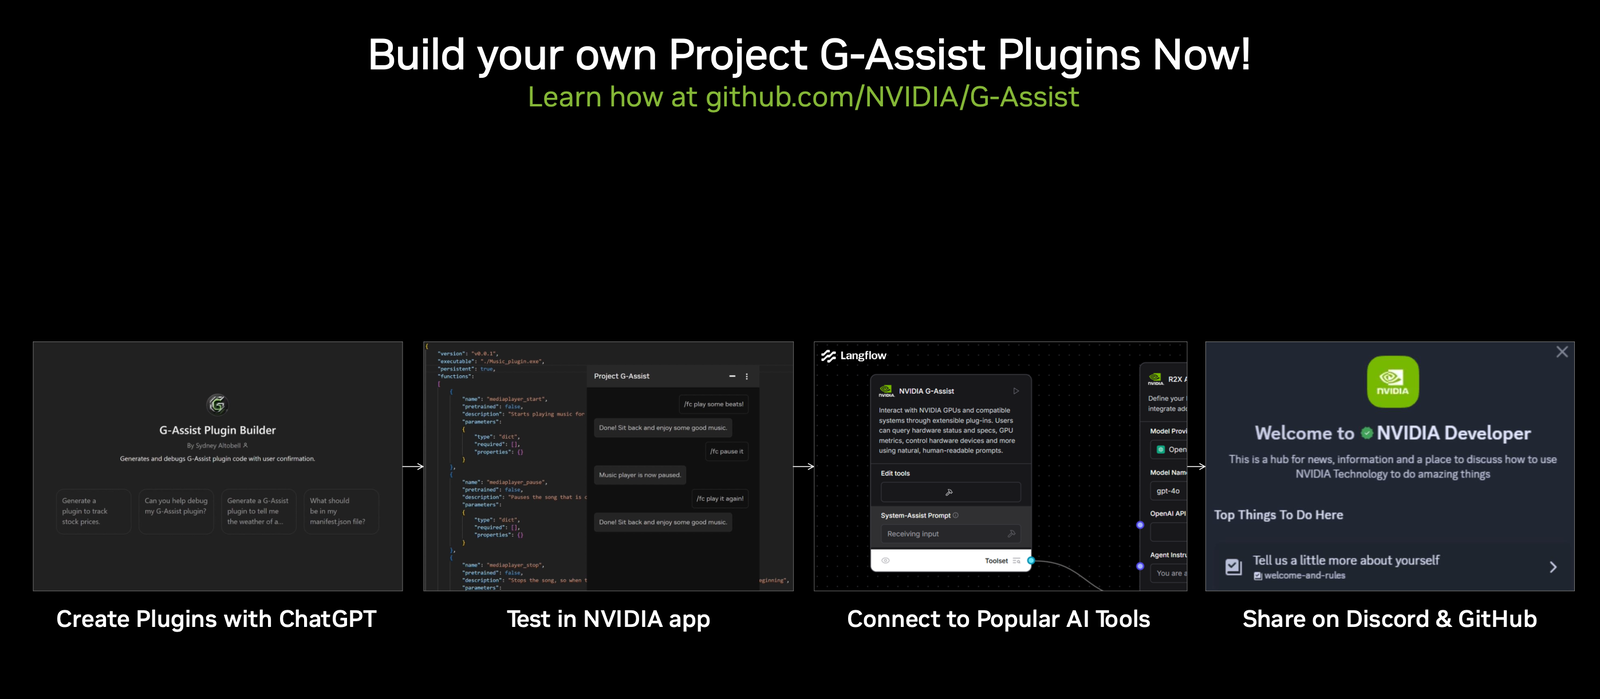The width and height of the screenshot is (1600, 699).
Task: Click the 'By Sydney Altobell' author line
Action: point(217,446)
